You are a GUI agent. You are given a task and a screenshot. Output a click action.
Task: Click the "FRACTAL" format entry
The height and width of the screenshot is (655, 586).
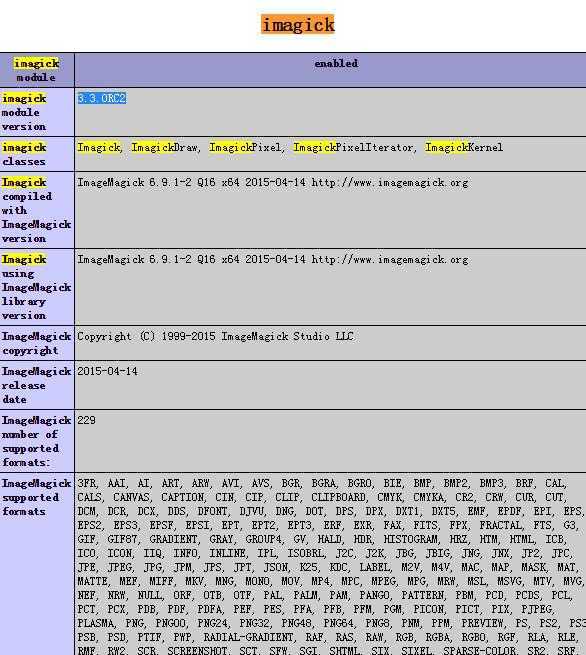point(501,525)
